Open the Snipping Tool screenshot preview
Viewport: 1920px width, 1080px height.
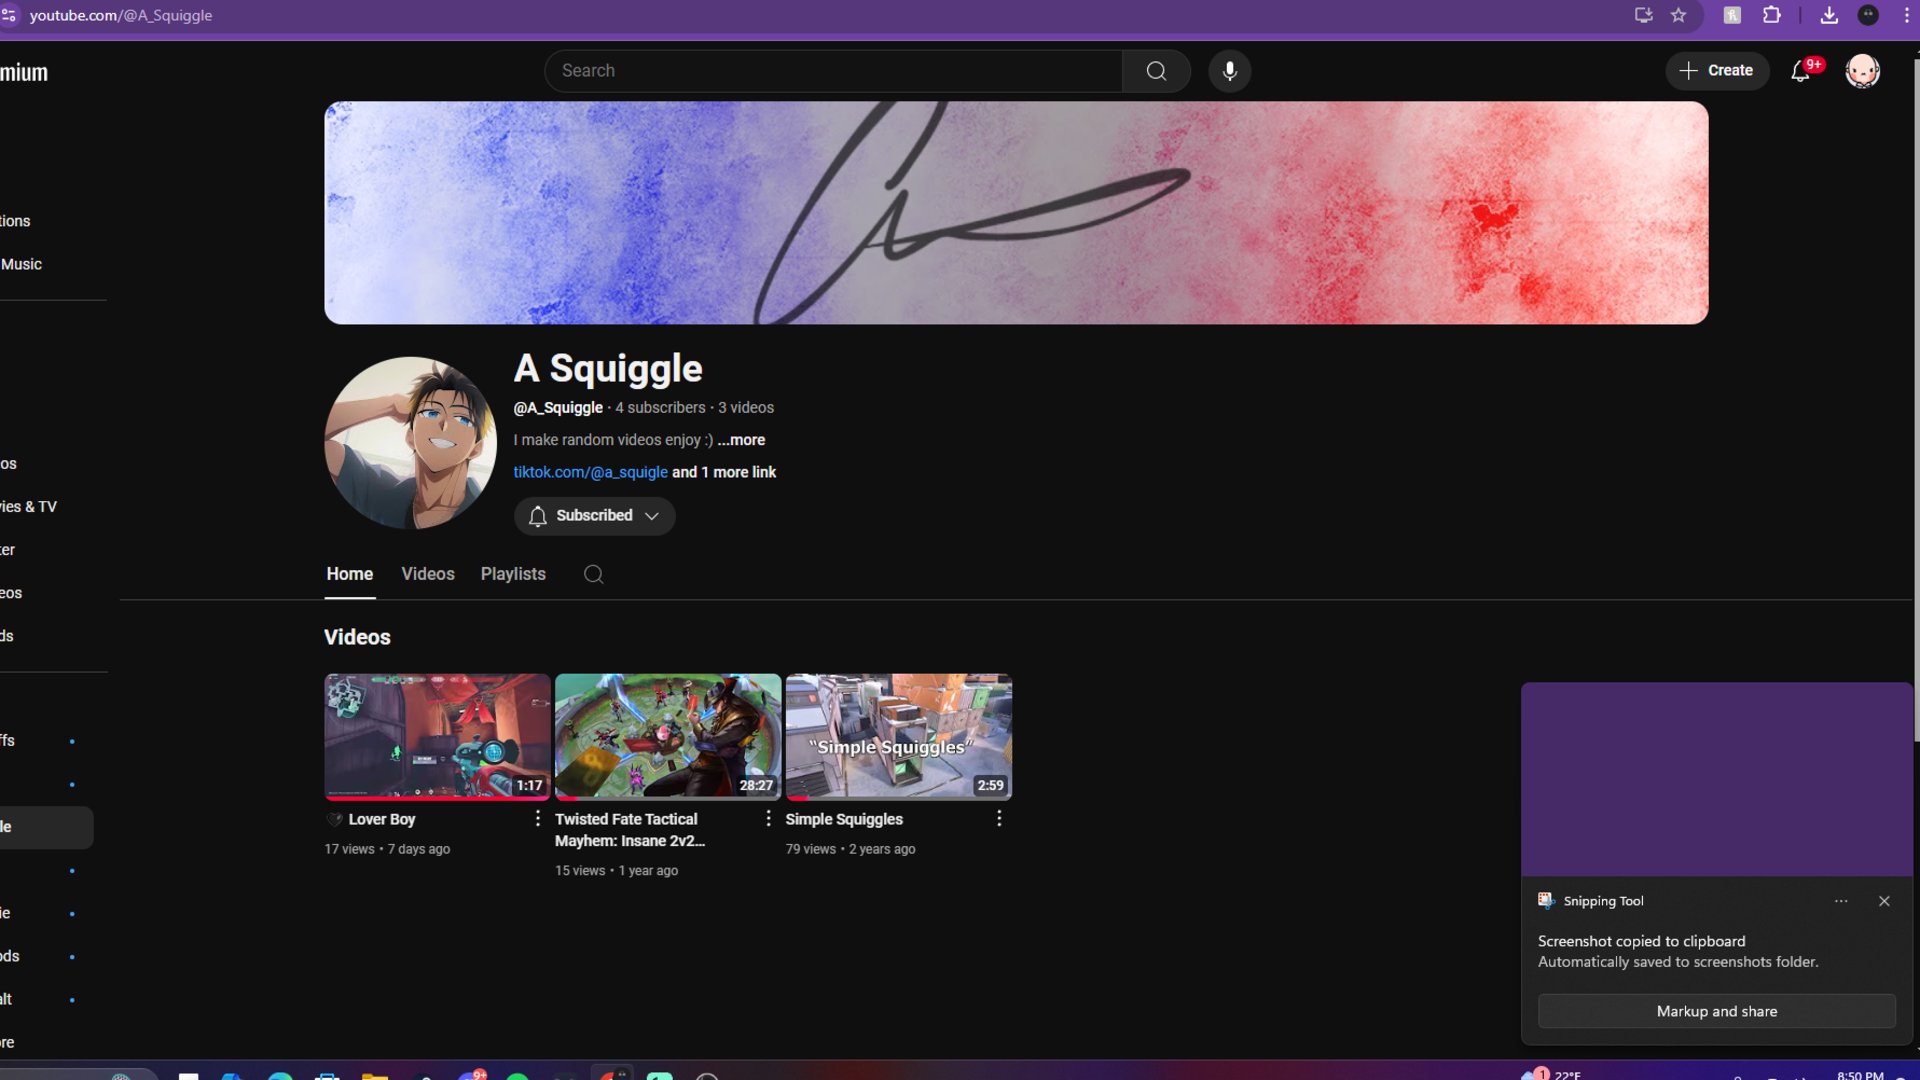pos(1716,780)
